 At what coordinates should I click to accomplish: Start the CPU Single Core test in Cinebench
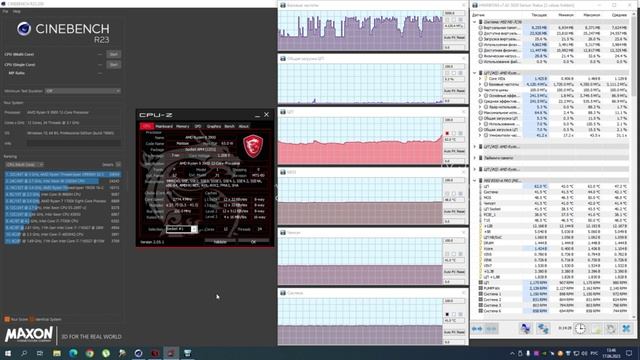[113, 64]
